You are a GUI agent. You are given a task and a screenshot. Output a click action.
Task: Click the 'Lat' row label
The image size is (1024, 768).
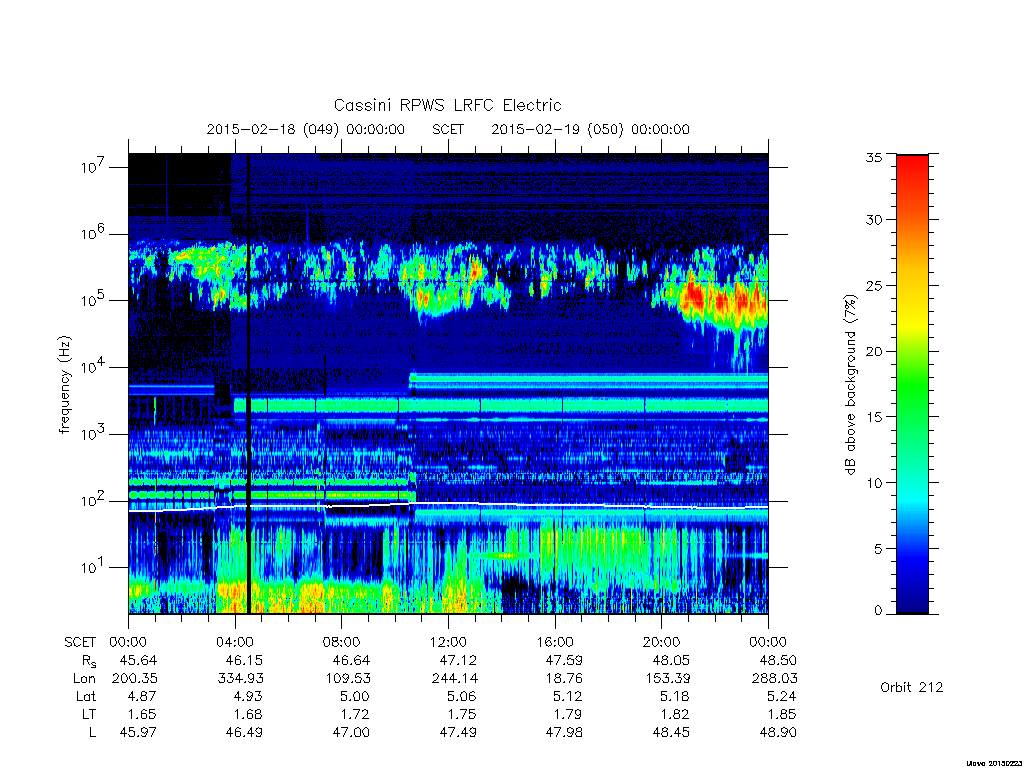point(86,696)
